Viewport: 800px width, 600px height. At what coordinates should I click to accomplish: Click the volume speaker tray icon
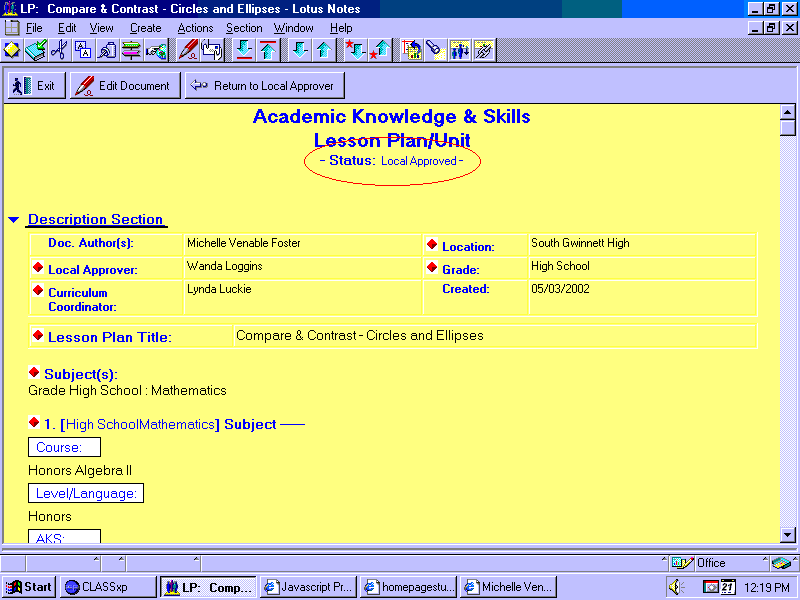pyautogui.click(x=676, y=587)
